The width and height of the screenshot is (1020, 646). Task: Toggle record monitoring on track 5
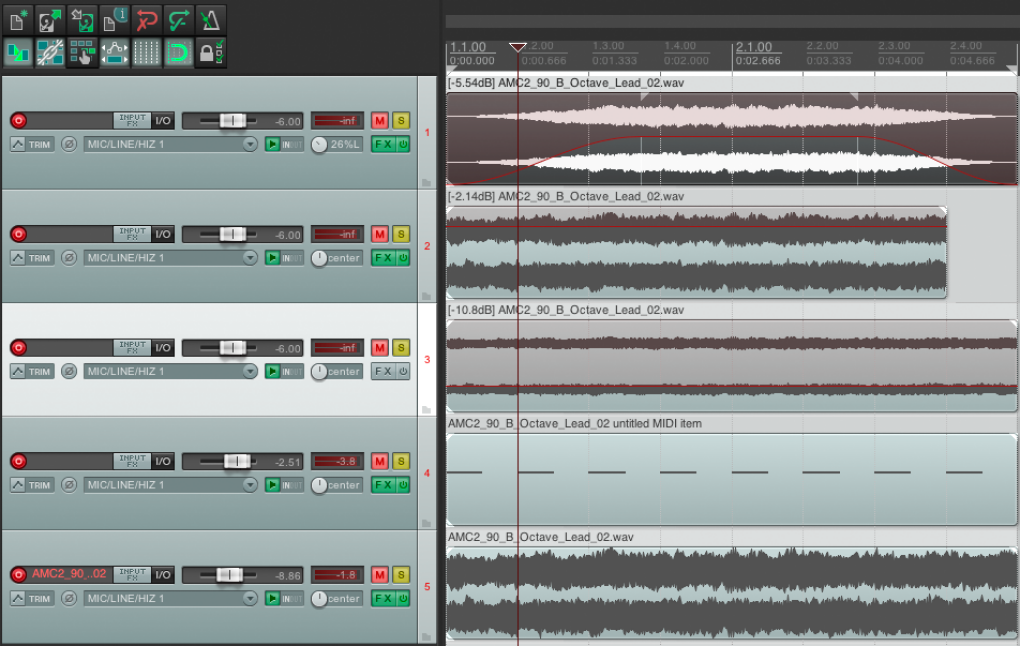[x=273, y=598]
